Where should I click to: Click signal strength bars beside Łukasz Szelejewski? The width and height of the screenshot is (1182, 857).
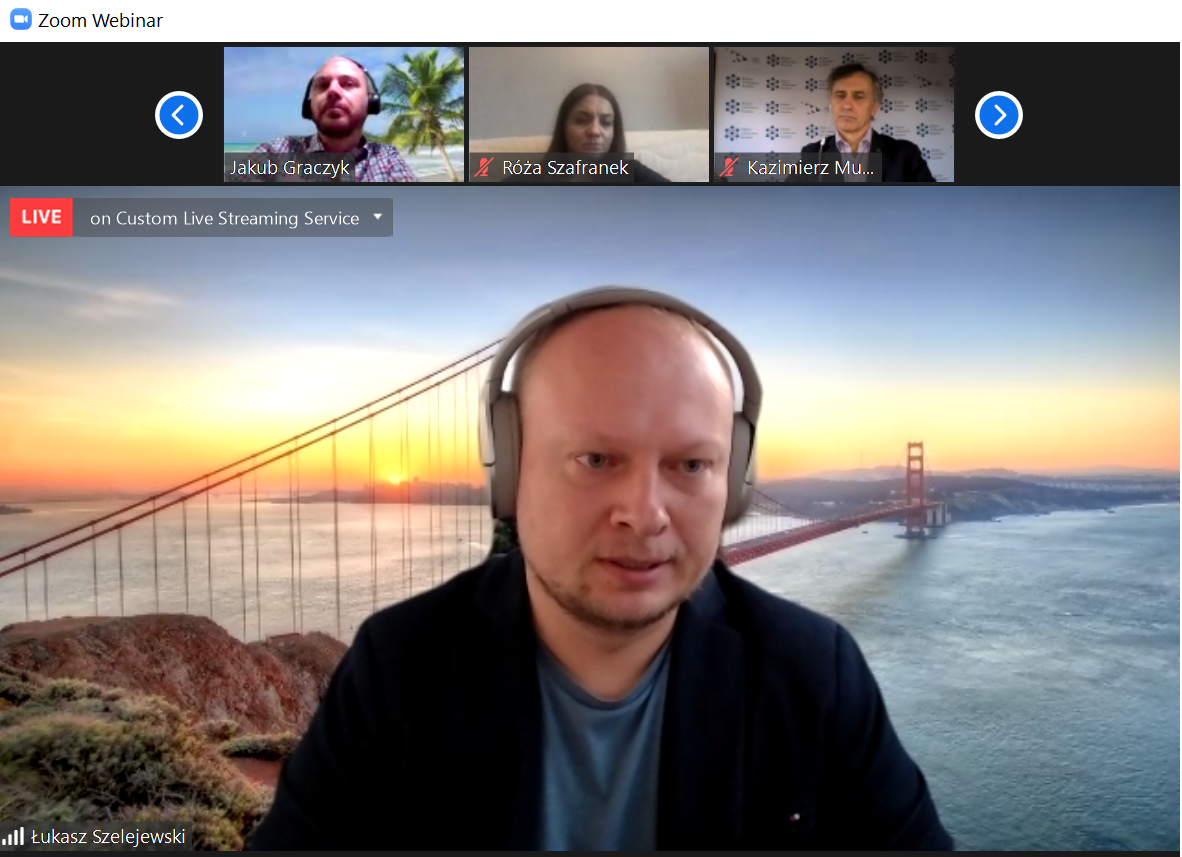13,836
